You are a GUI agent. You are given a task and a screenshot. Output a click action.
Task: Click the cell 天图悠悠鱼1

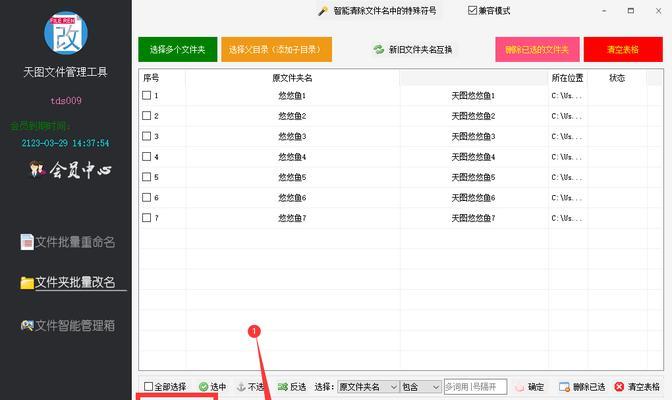coord(473,96)
